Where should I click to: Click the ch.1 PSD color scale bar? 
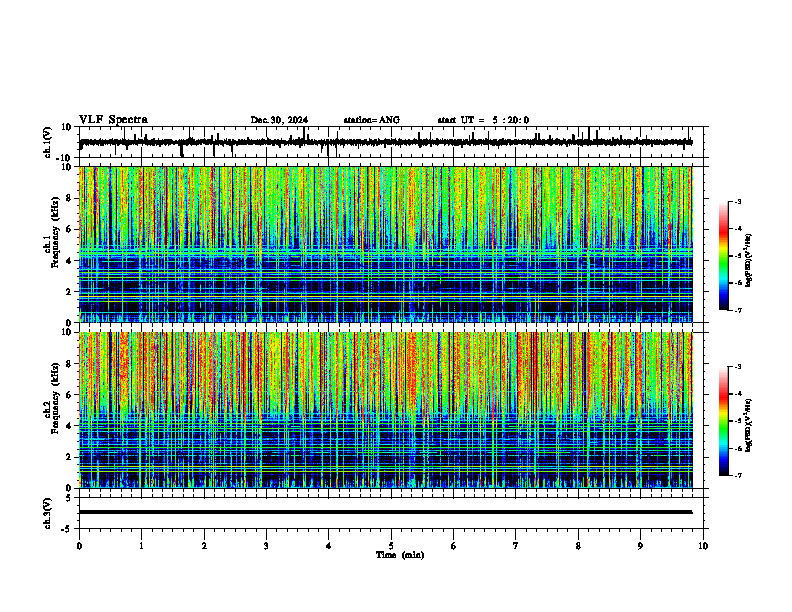tap(723, 256)
